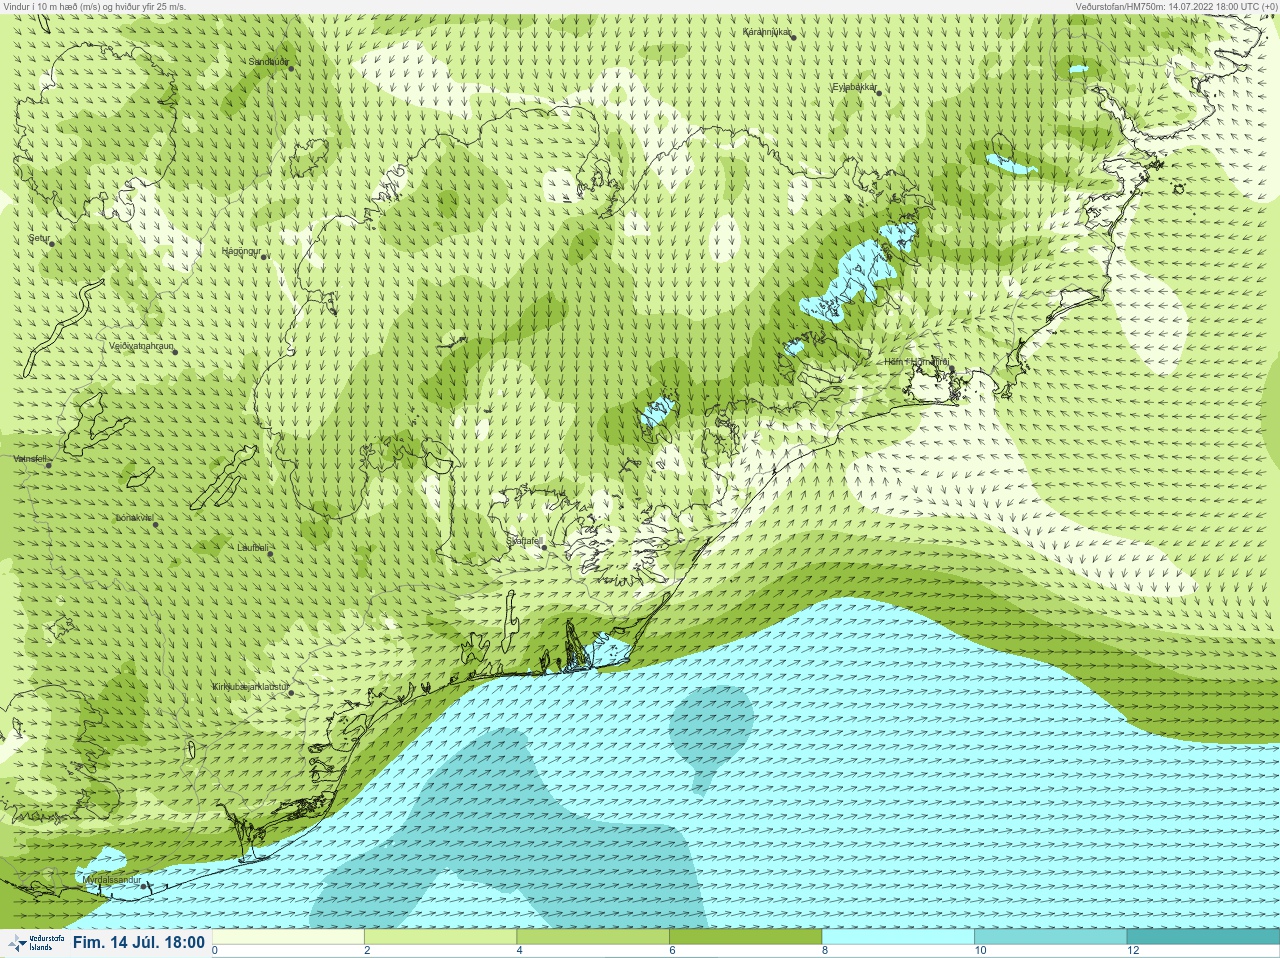Select the Vatnsfell station label
Viewport: 1280px width, 958px height.
click(30, 459)
